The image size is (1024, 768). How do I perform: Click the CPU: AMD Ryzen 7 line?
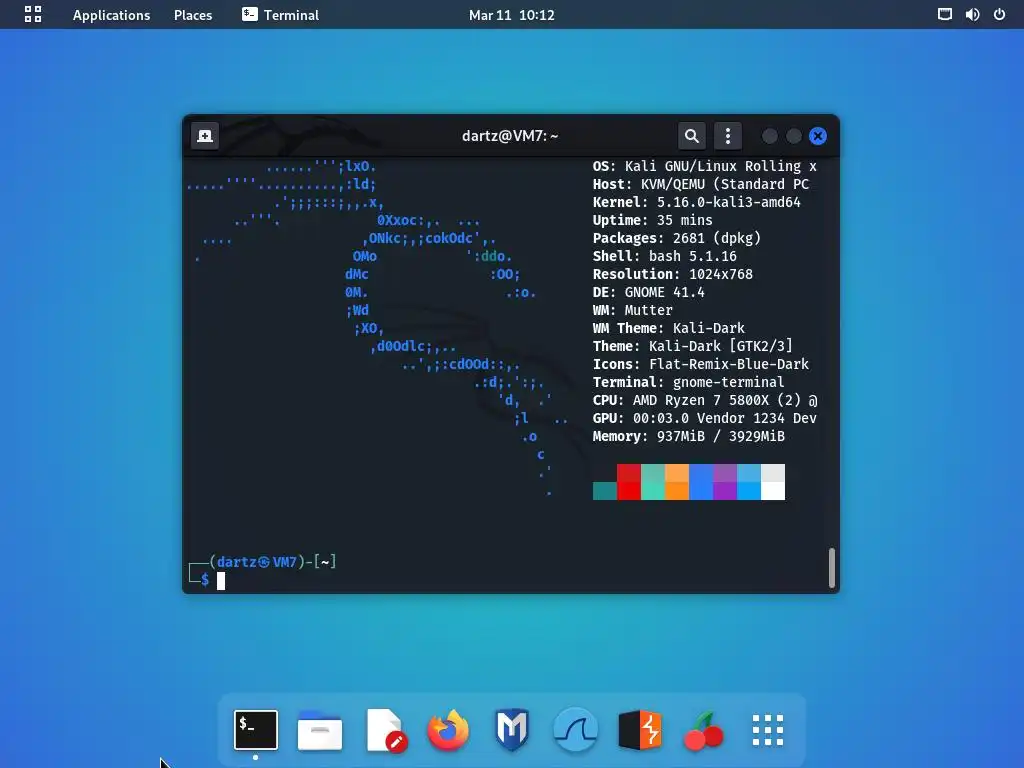click(705, 400)
